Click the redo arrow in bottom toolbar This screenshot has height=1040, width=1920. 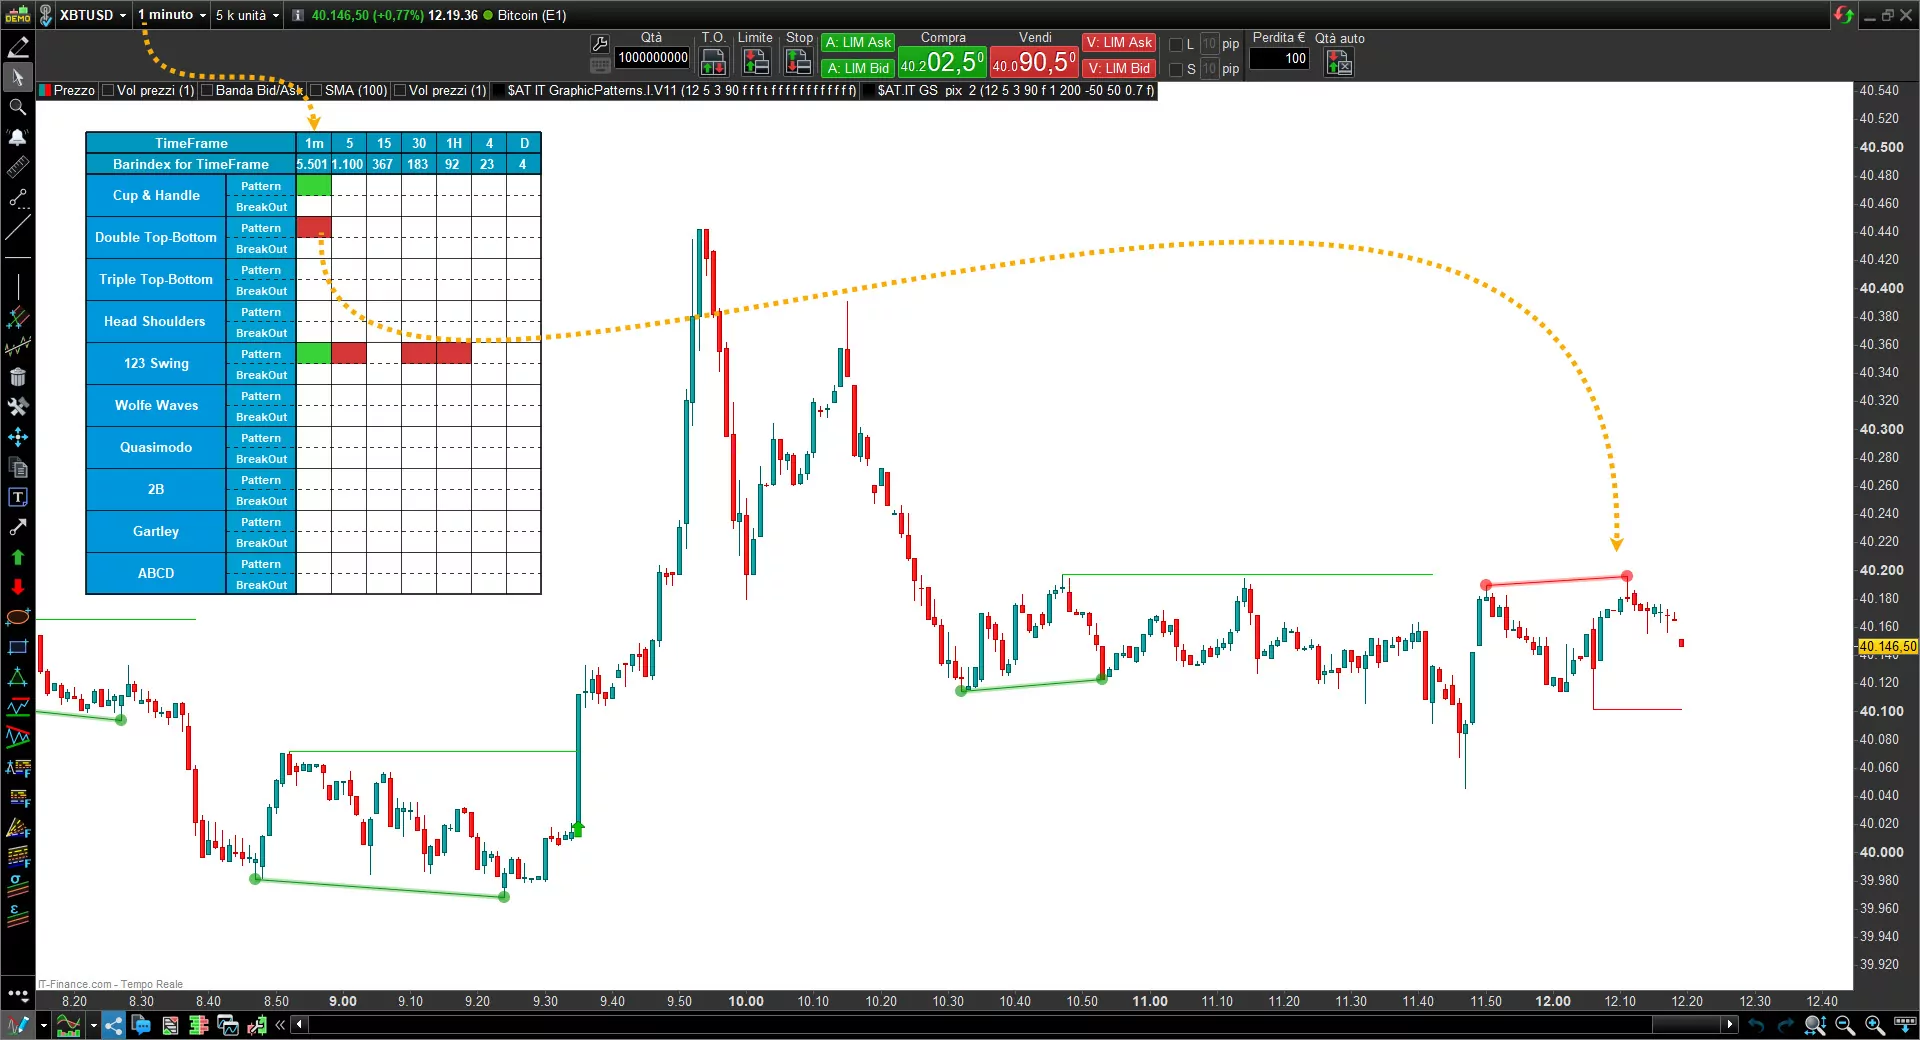[1785, 1025]
